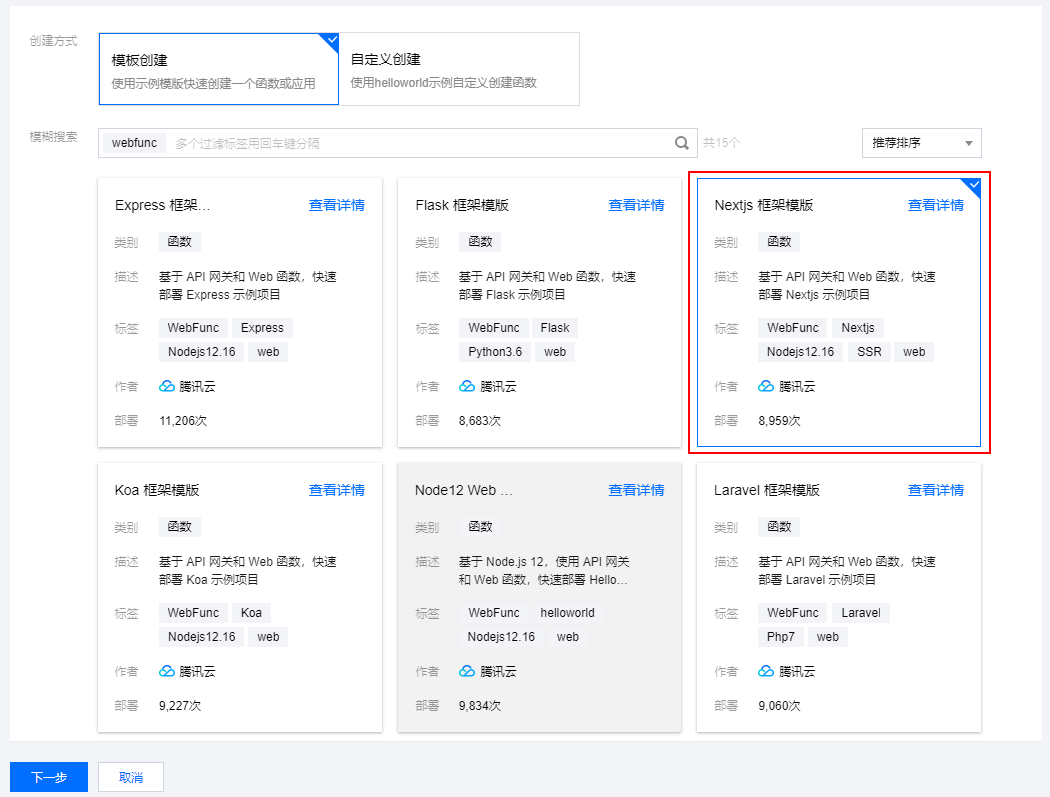Screen dimensions: 1050x797
Task: Click the 共15个 result count
Action: (721, 143)
